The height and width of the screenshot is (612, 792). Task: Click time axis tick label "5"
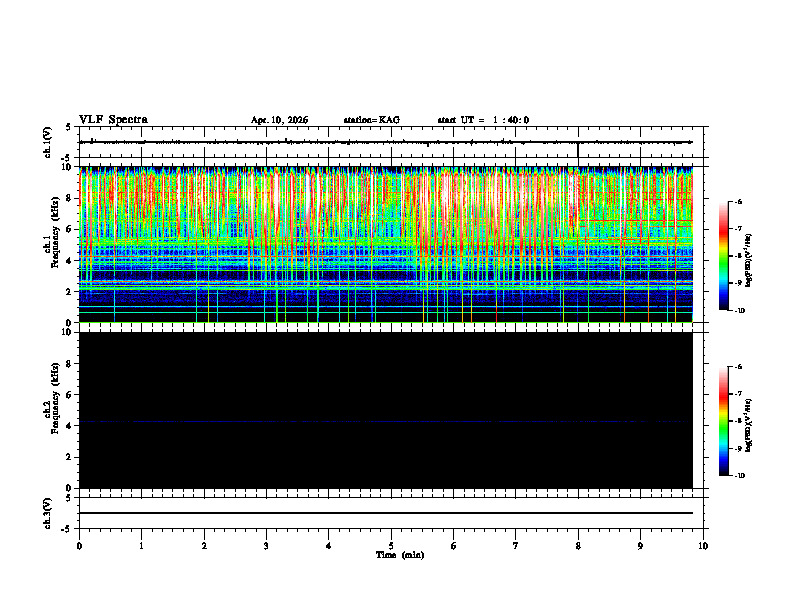[x=391, y=546]
